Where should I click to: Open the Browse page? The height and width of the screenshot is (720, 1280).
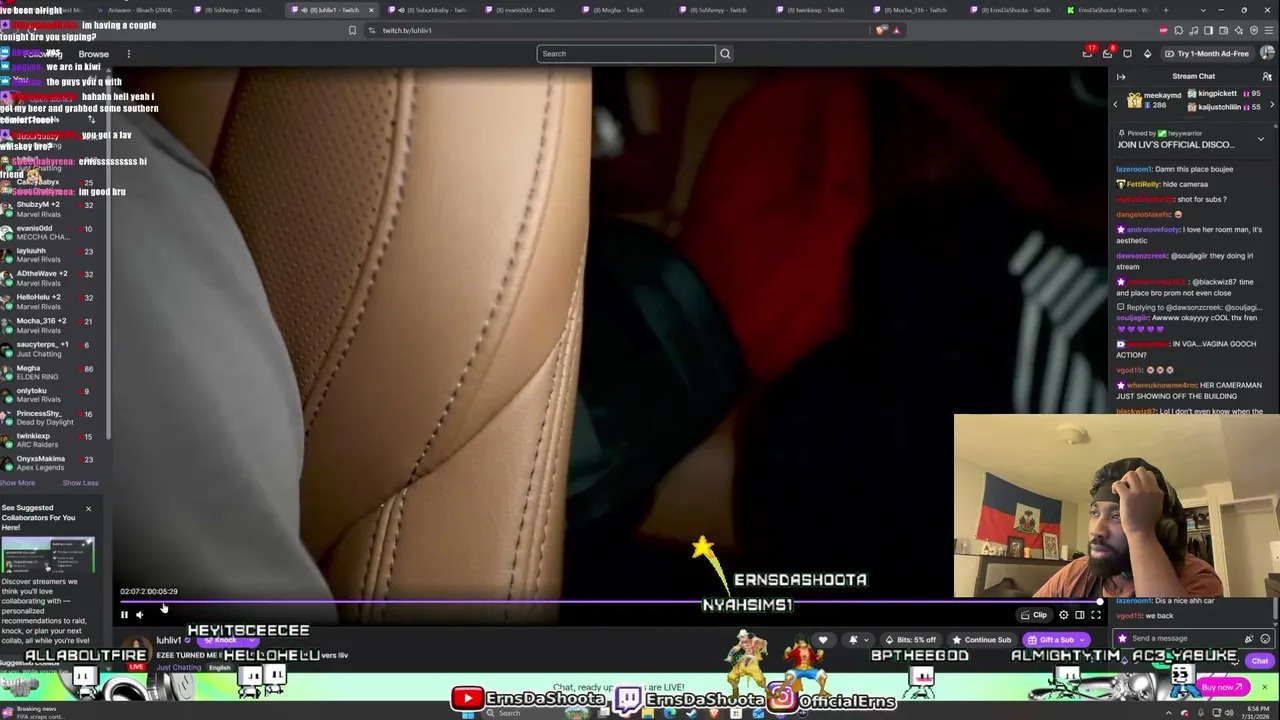click(x=93, y=54)
